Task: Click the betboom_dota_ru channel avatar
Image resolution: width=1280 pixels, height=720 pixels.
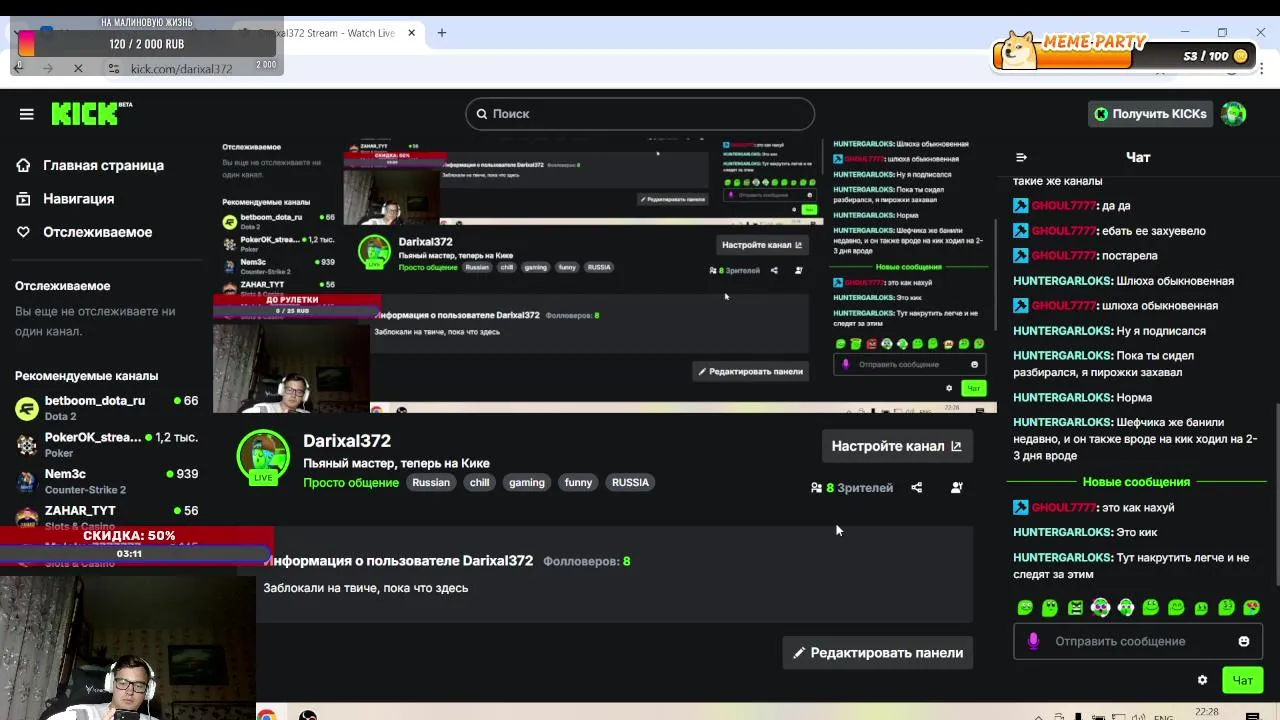Action: 27,408
